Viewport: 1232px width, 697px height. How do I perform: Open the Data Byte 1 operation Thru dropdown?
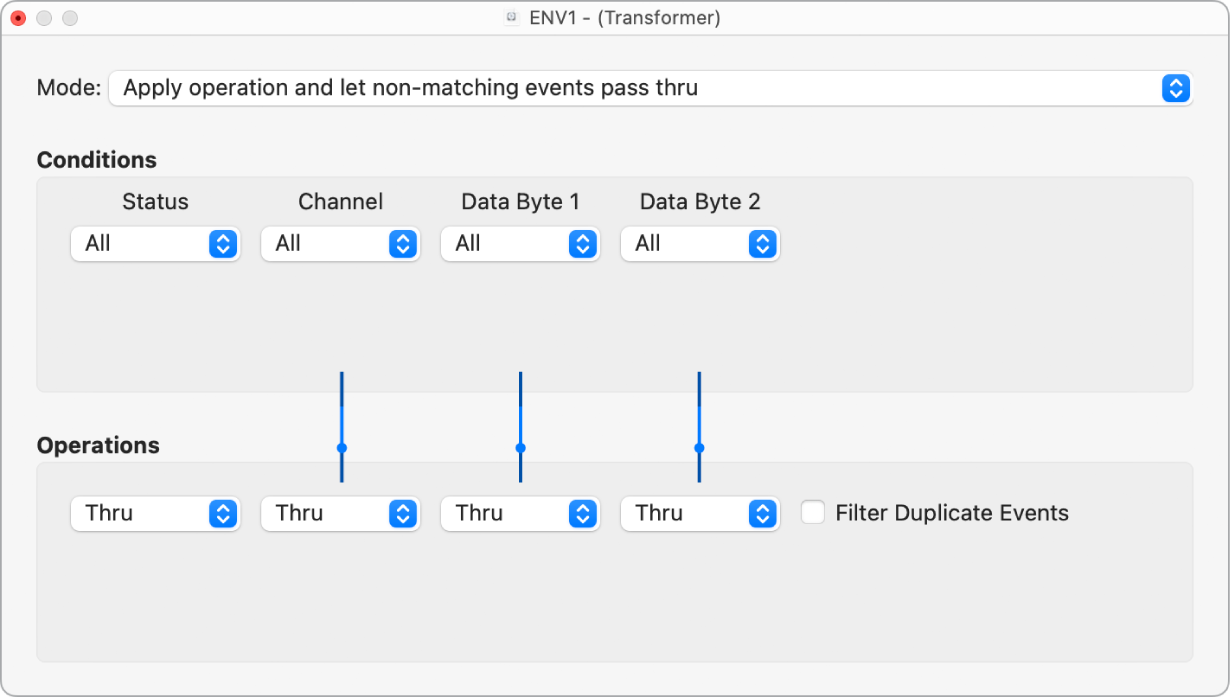tap(520, 513)
